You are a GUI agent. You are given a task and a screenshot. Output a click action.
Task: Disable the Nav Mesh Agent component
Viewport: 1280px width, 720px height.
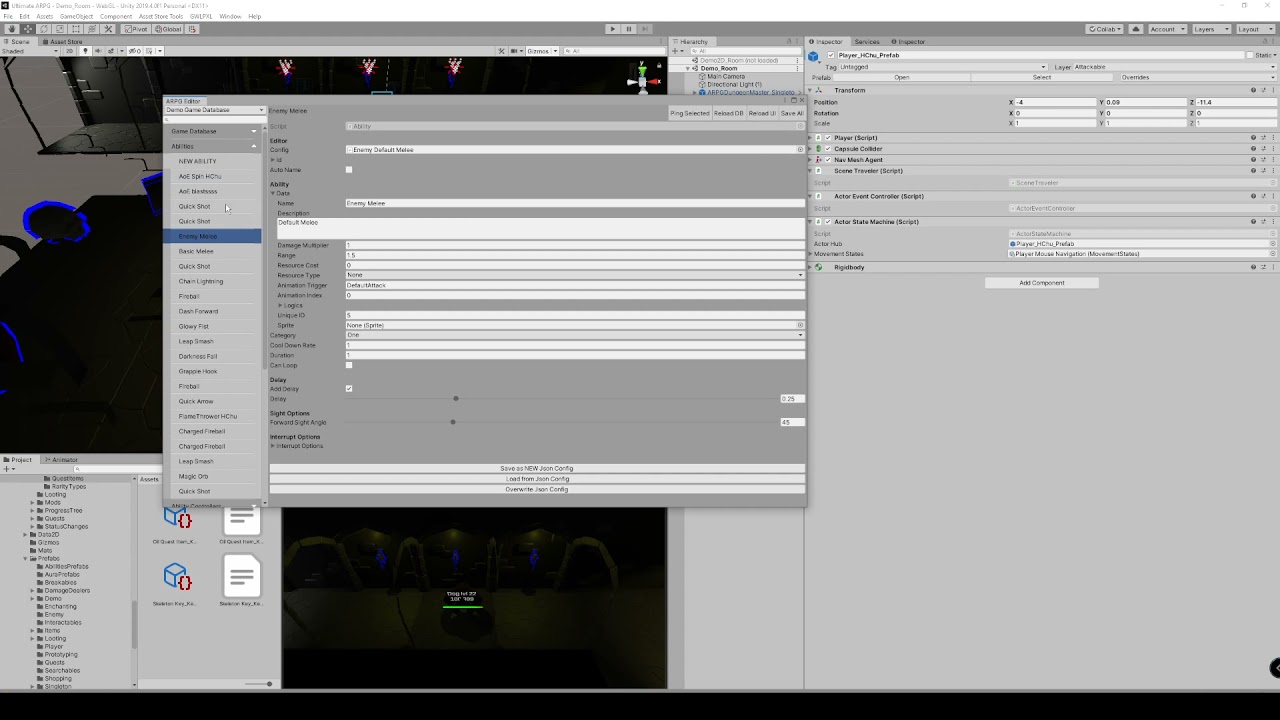point(828,159)
